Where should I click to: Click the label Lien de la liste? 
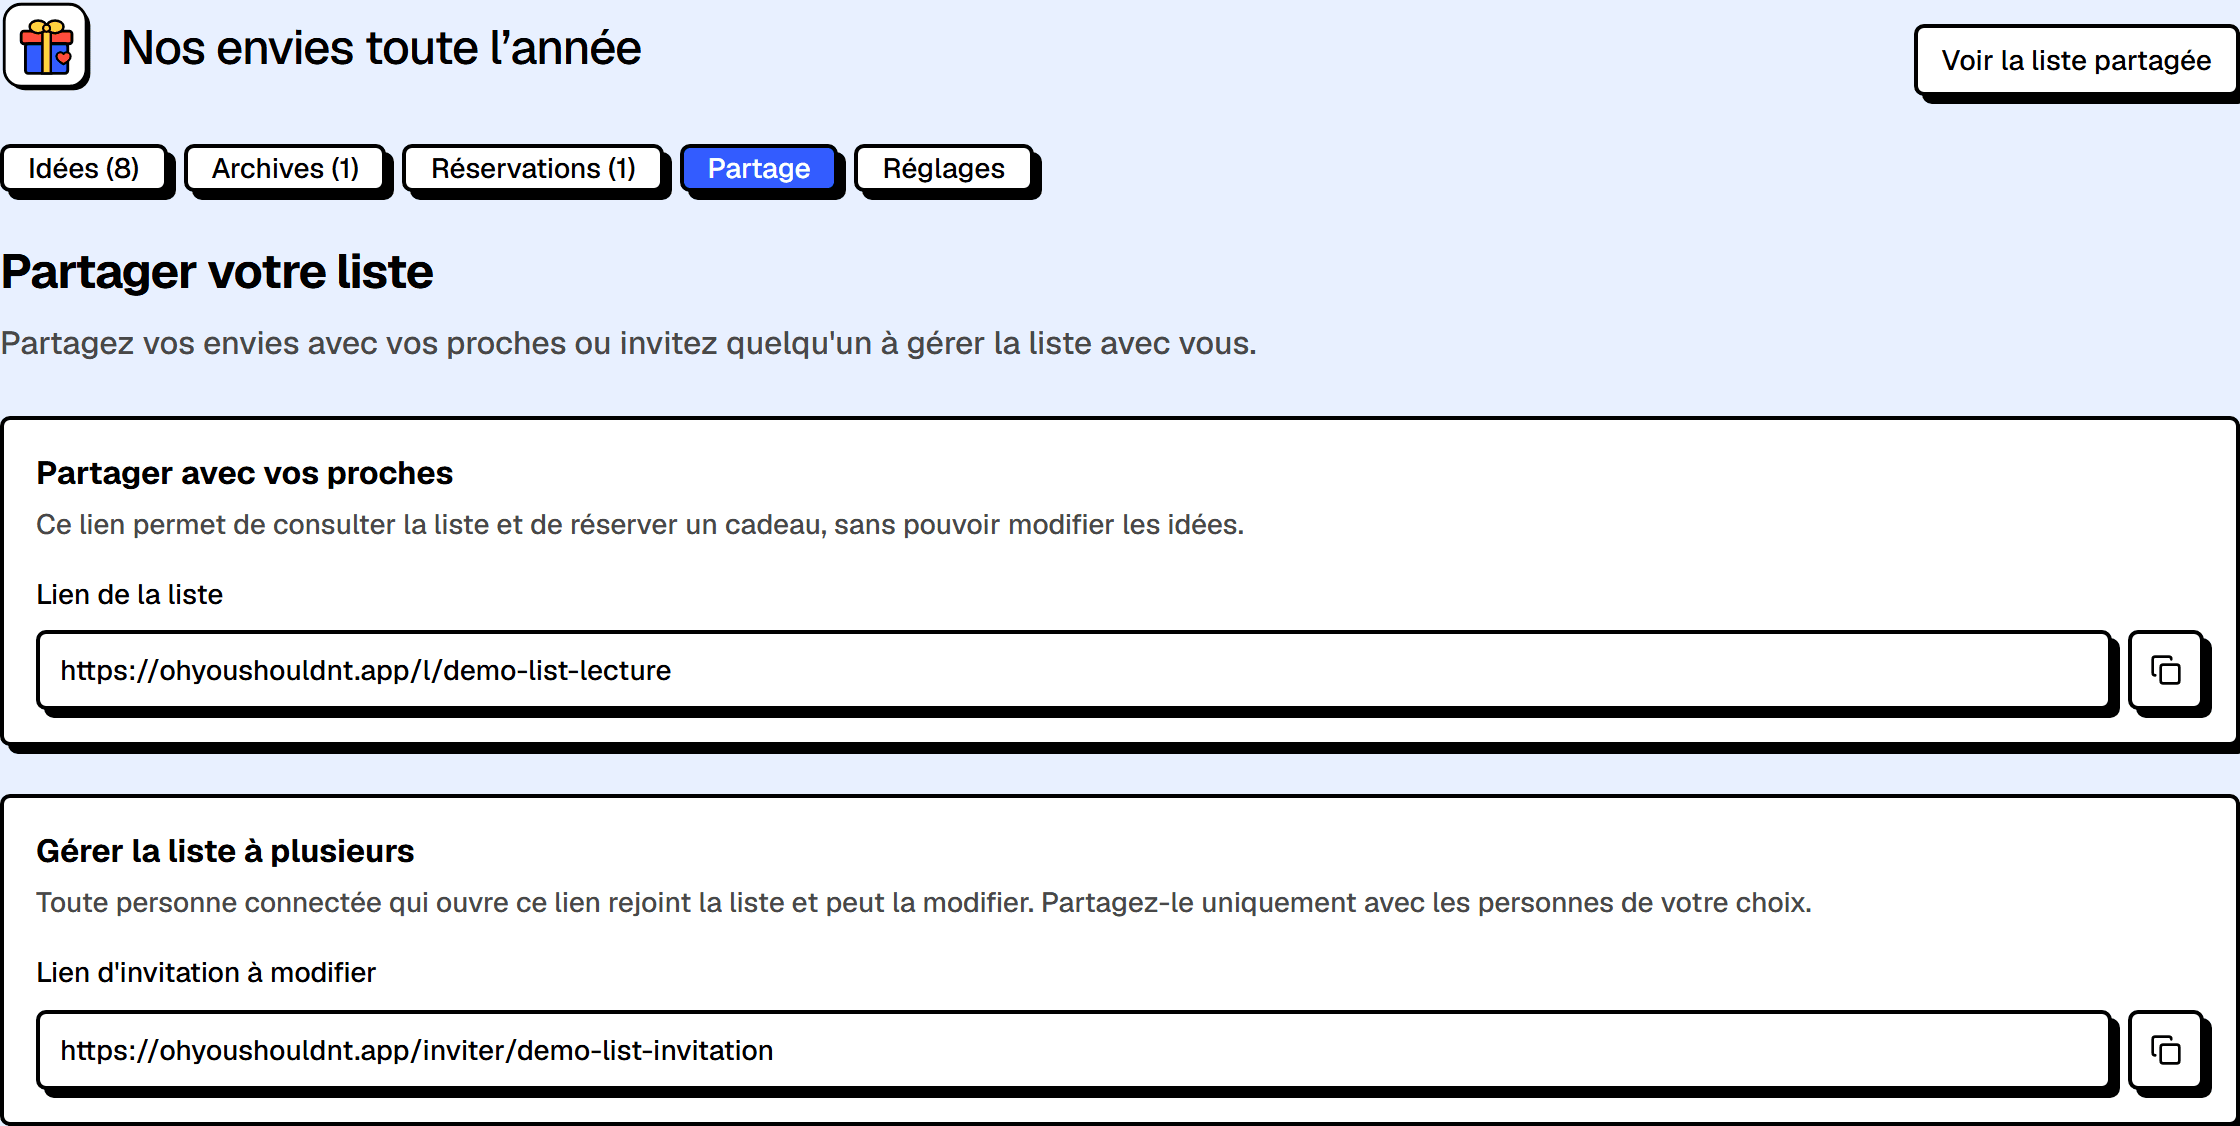tap(130, 595)
